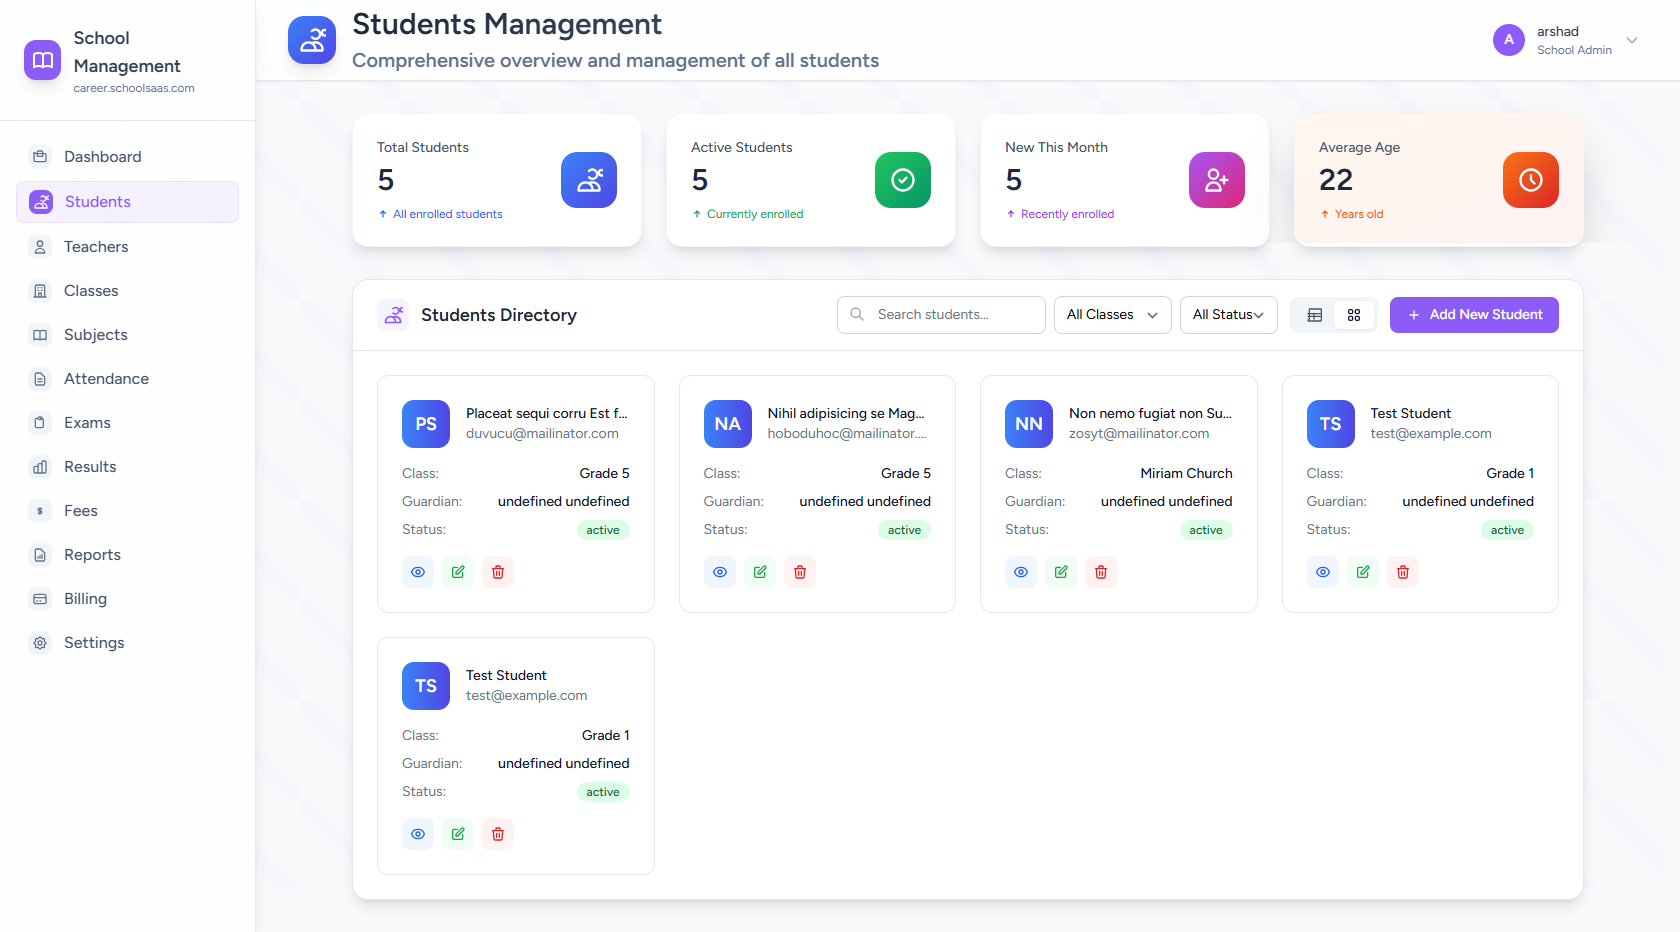Click the trash icon for Non nemo fugiat
The width and height of the screenshot is (1680, 932).
point(1101,572)
